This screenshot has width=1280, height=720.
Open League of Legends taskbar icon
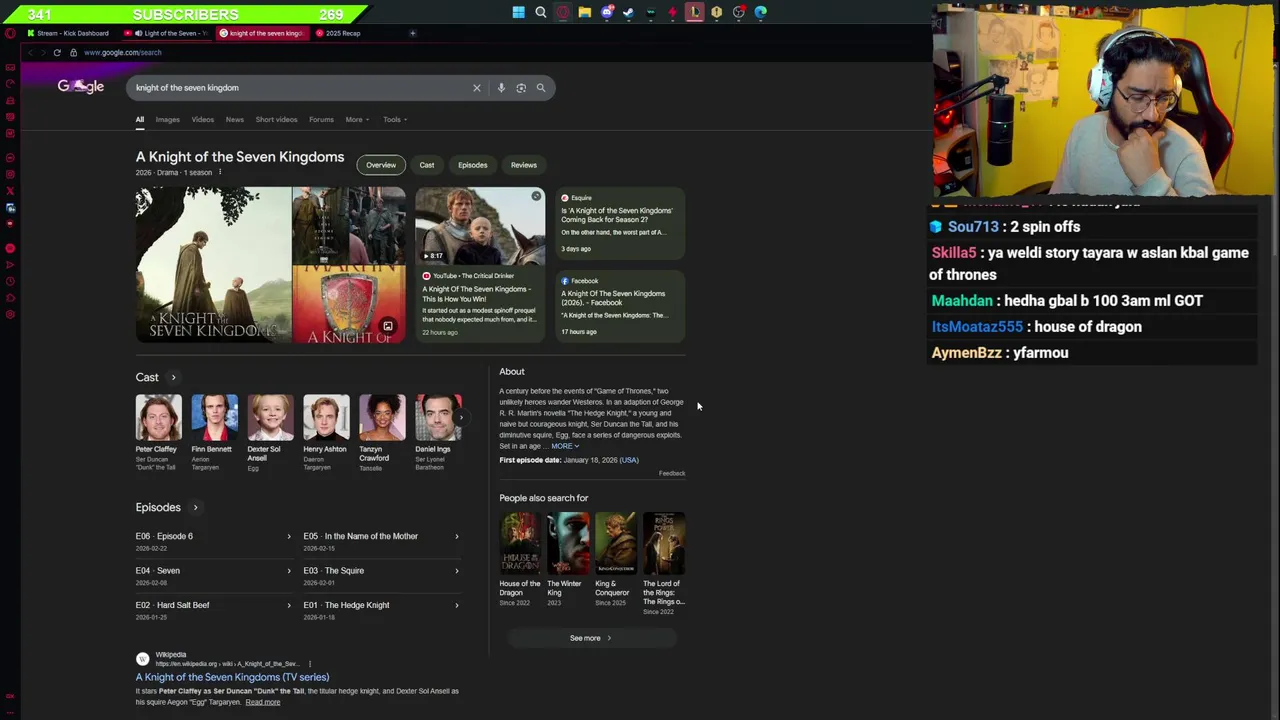(695, 13)
